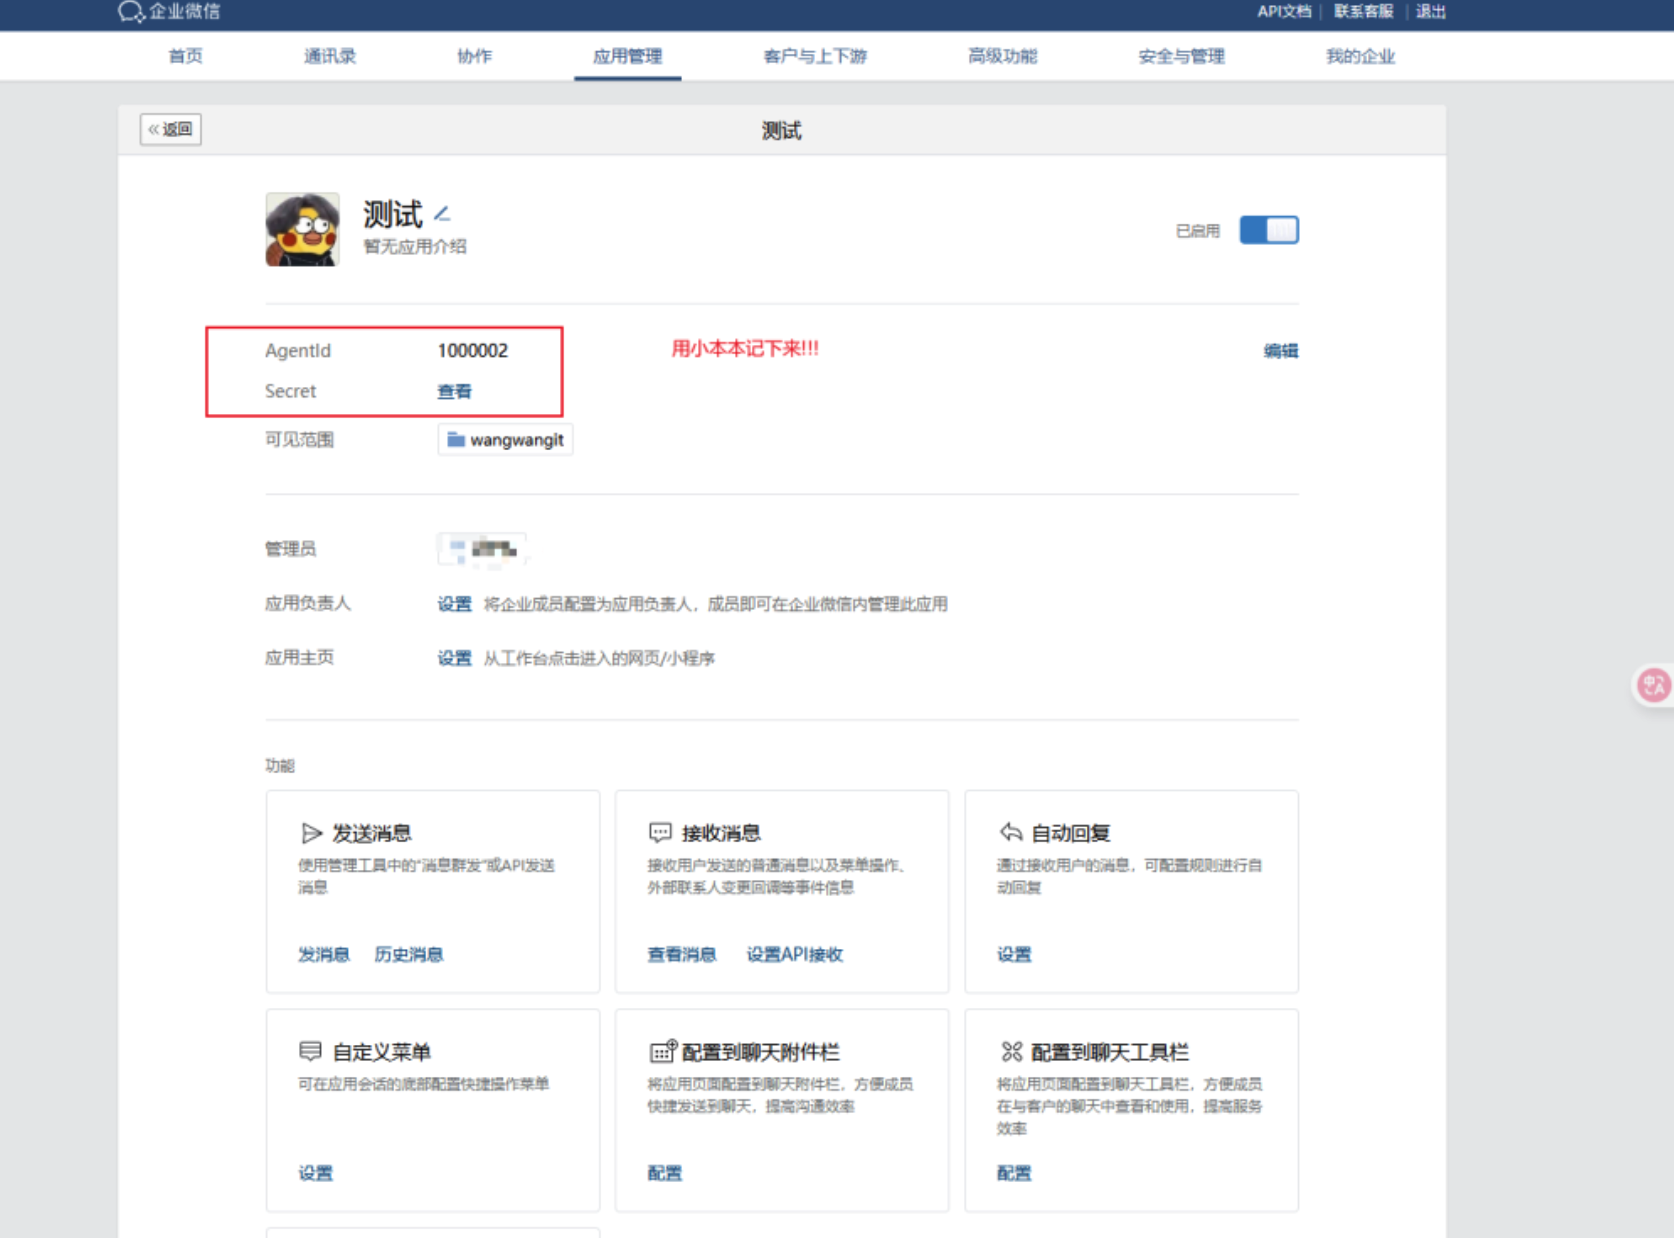This screenshot has width=1674, height=1238.
Task: Switch to the 安全与管理 tab
Action: click(x=1181, y=56)
